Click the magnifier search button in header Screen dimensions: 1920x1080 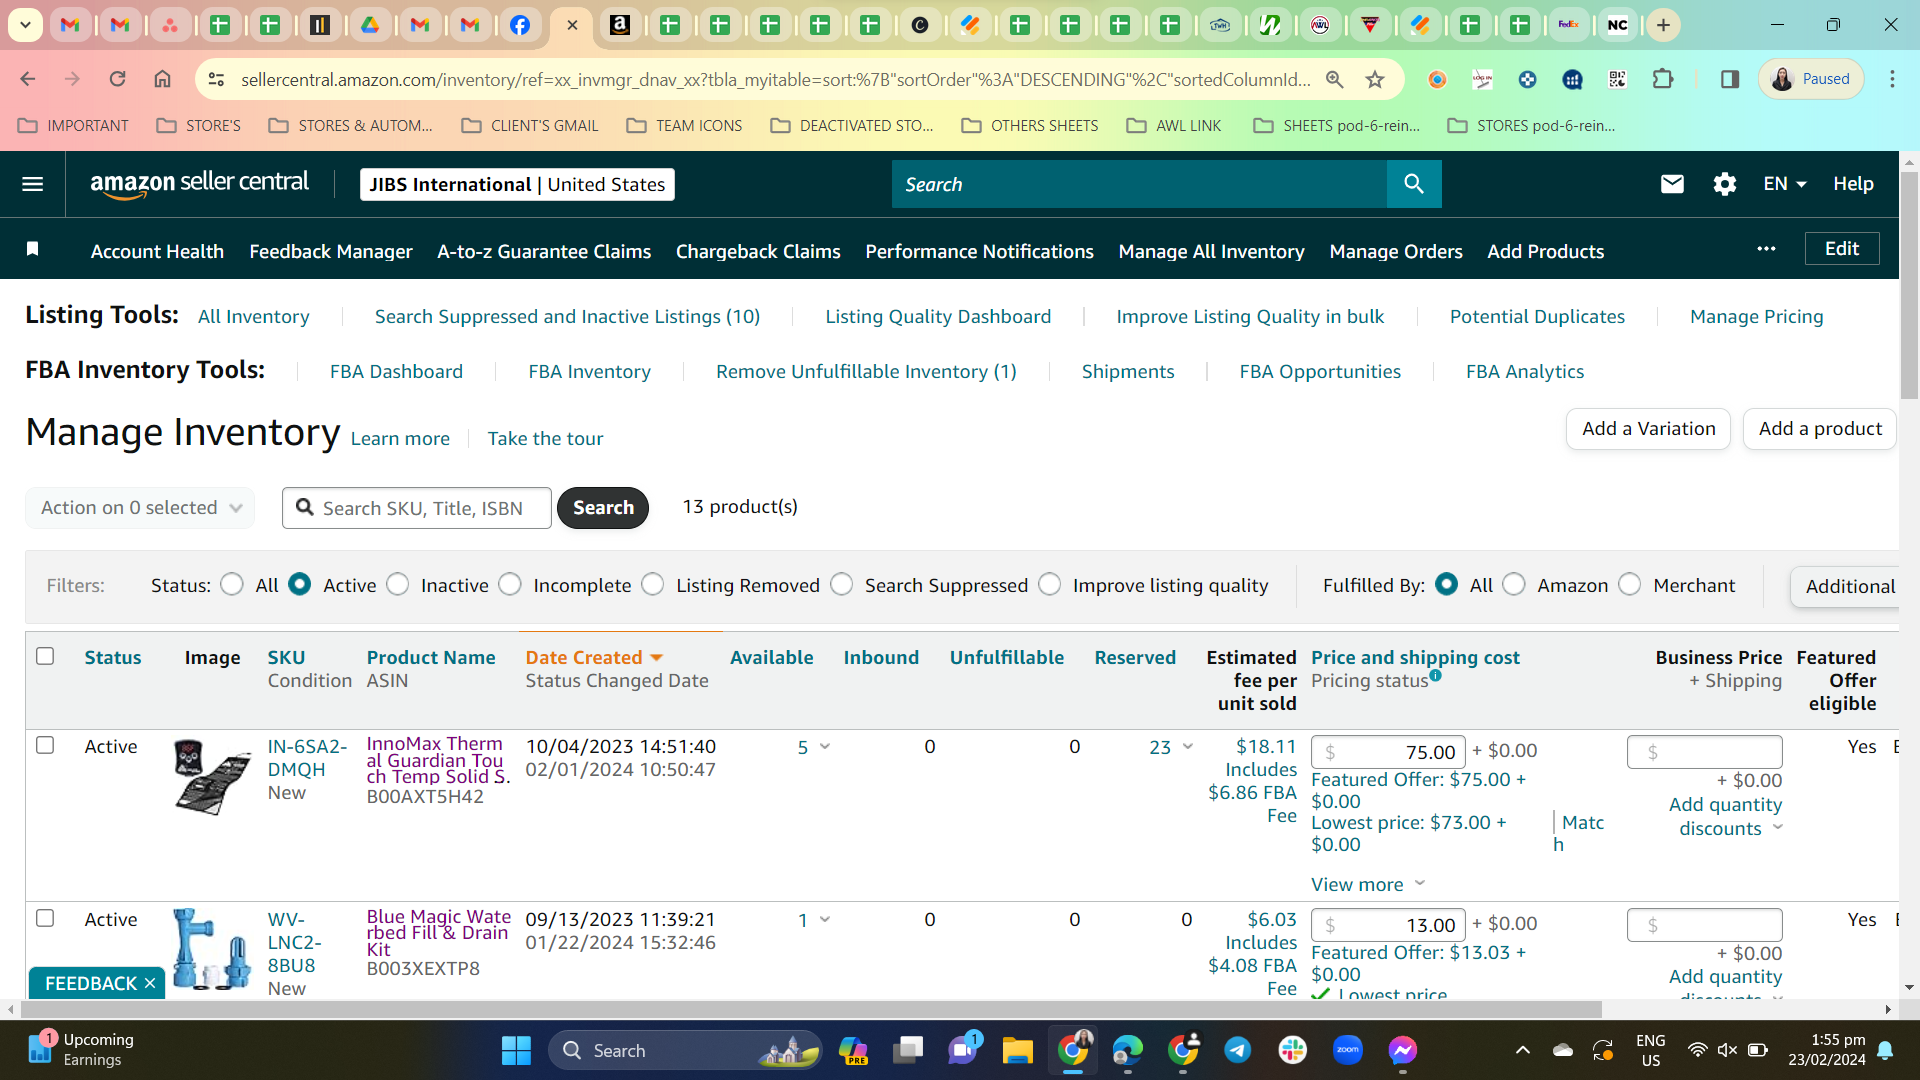(1414, 184)
